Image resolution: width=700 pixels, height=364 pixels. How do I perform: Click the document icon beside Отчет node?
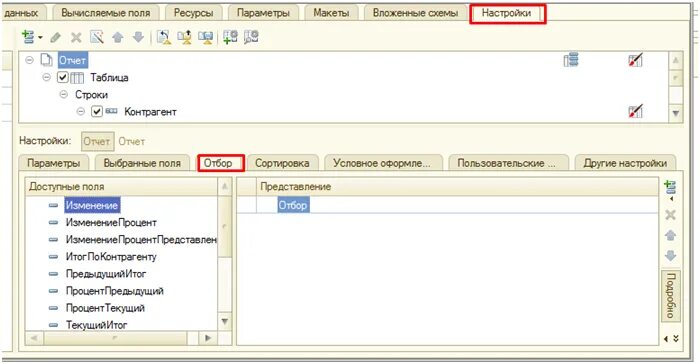coord(46,60)
